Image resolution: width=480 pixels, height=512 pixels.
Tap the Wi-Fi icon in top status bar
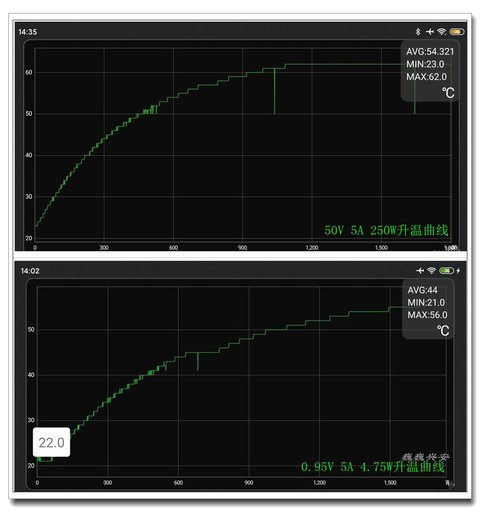coord(442,31)
